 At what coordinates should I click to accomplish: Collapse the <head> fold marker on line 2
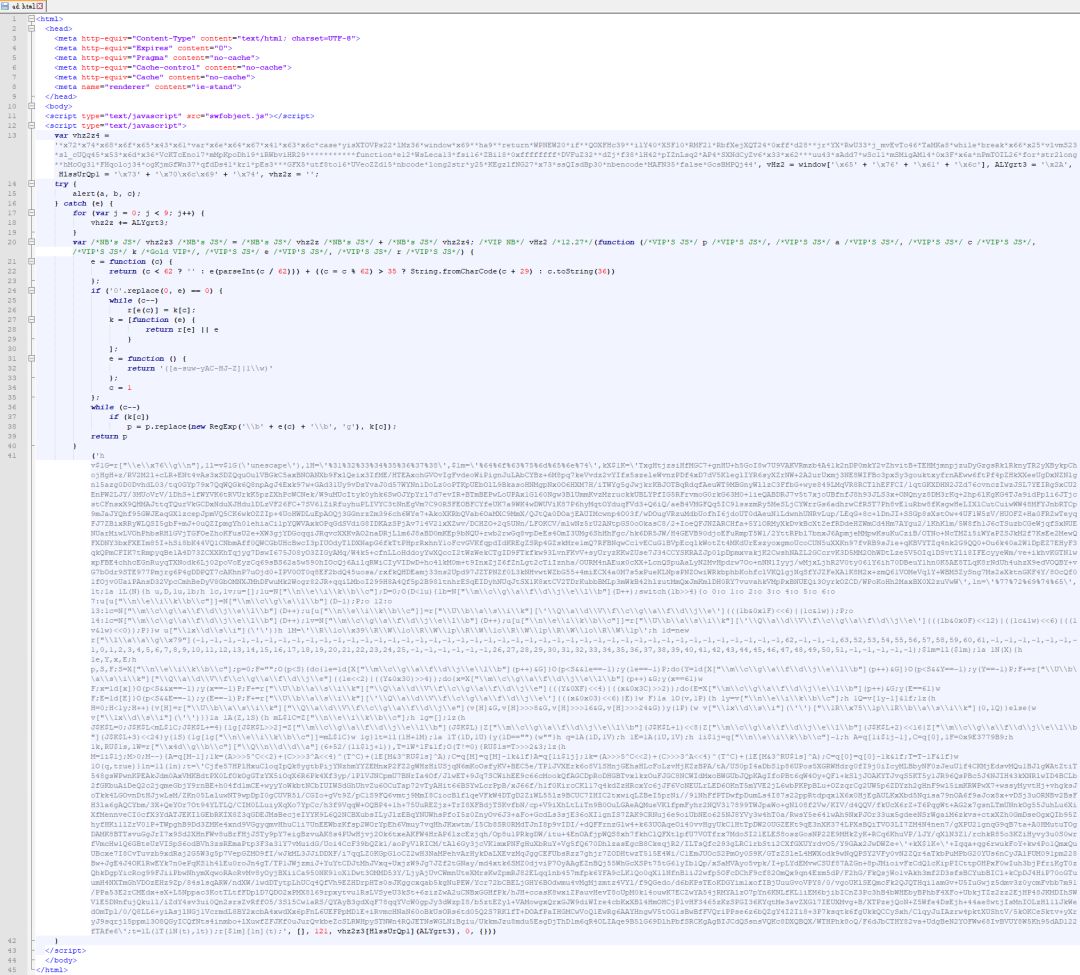tap(32, 29)
